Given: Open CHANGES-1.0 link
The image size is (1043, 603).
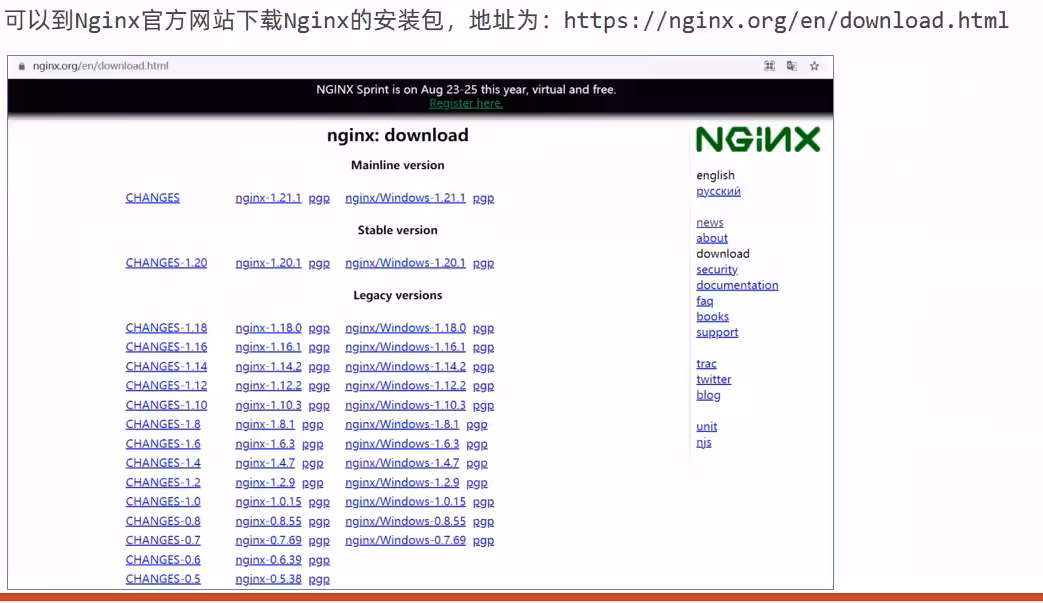Looking at the screenshot, I should coord(163,501).
